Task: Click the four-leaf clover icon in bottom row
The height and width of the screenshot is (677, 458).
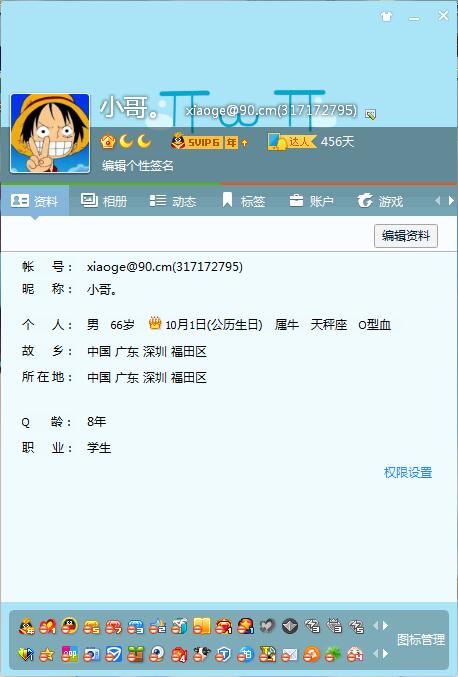Action: click(x=333, y=655)
